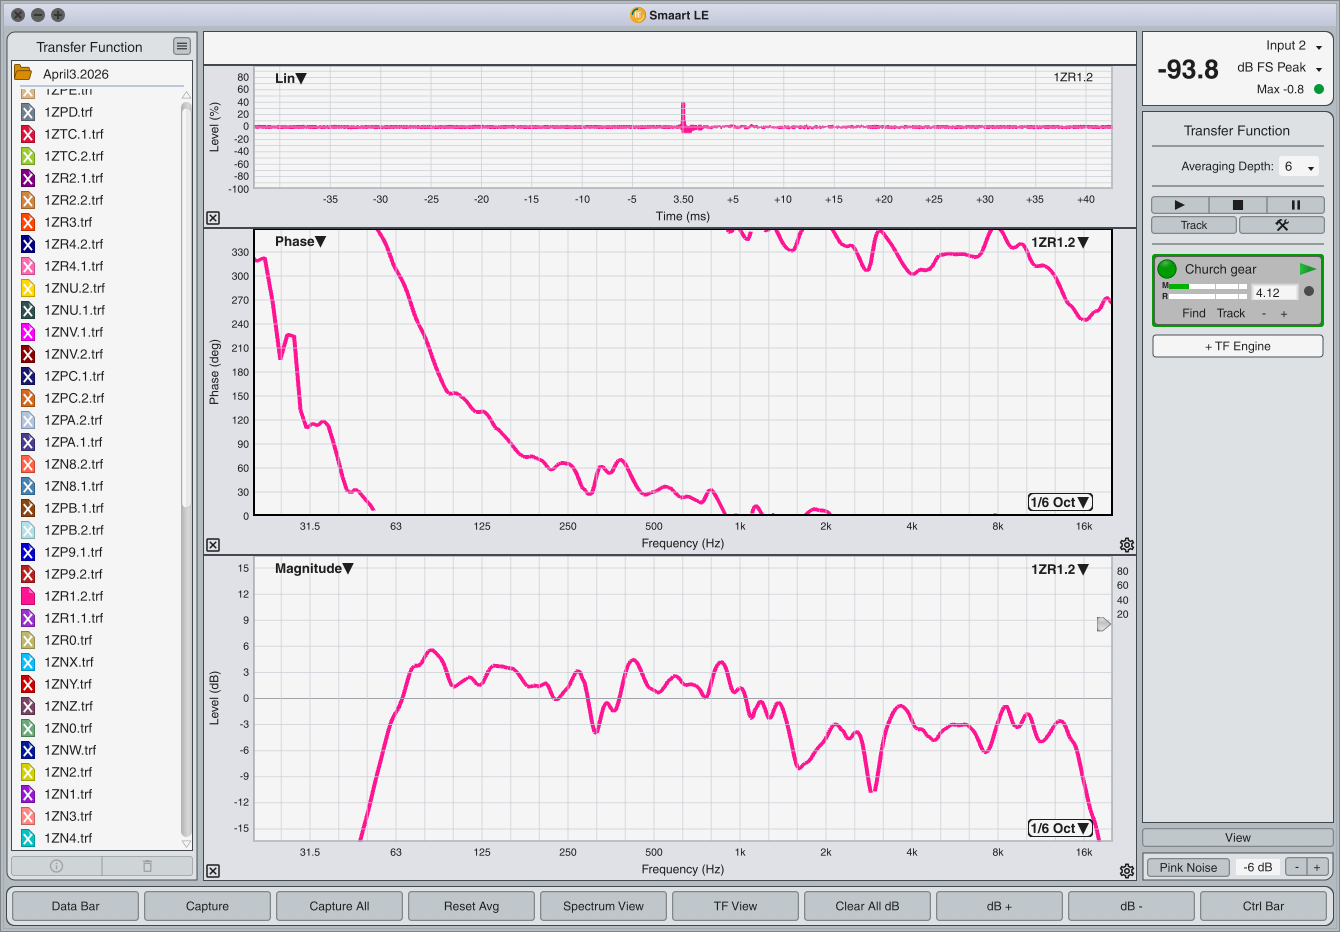1340x932 pixels.
Task: Toggle the Pink Noise generator
Action: [x=1188, y=867]
